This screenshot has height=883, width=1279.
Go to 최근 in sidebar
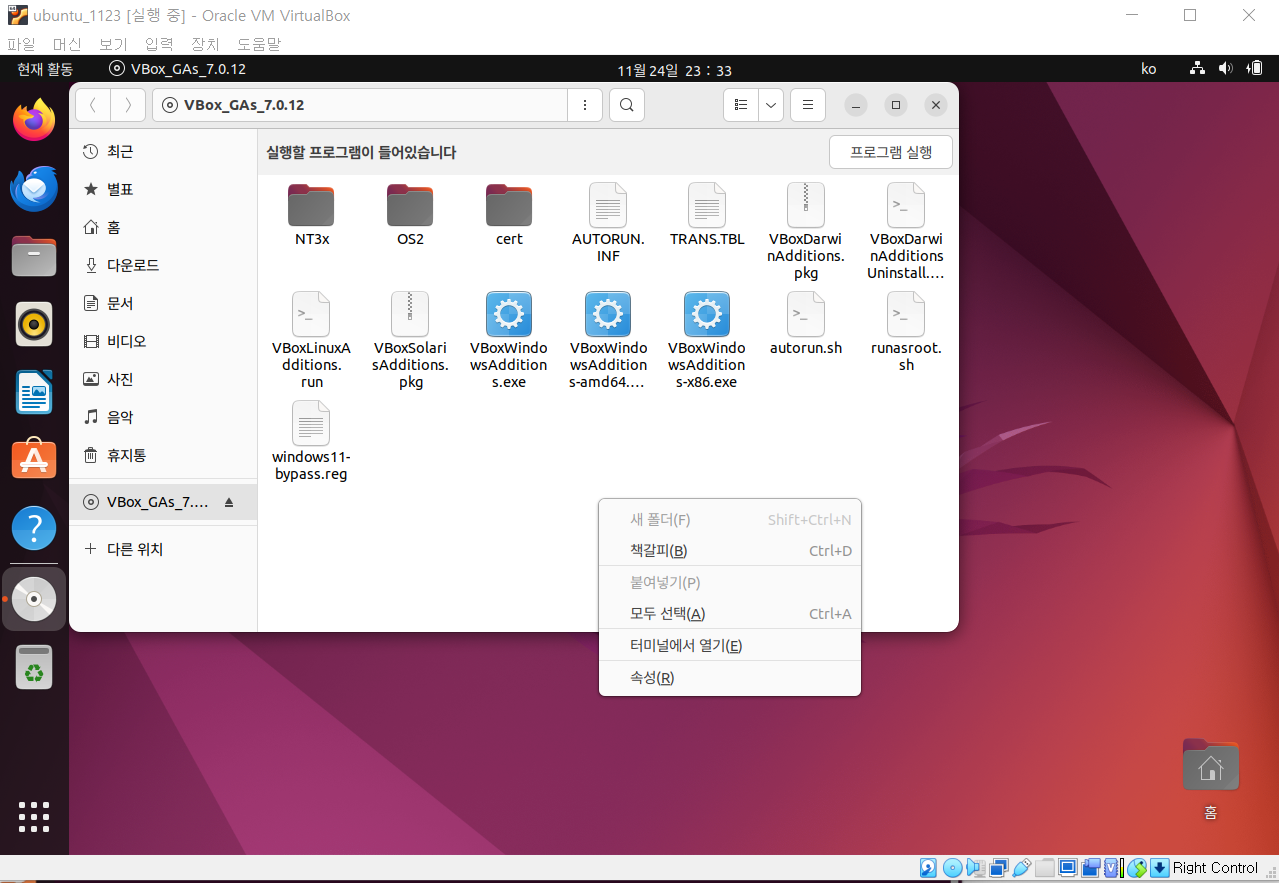pos(163,151)
